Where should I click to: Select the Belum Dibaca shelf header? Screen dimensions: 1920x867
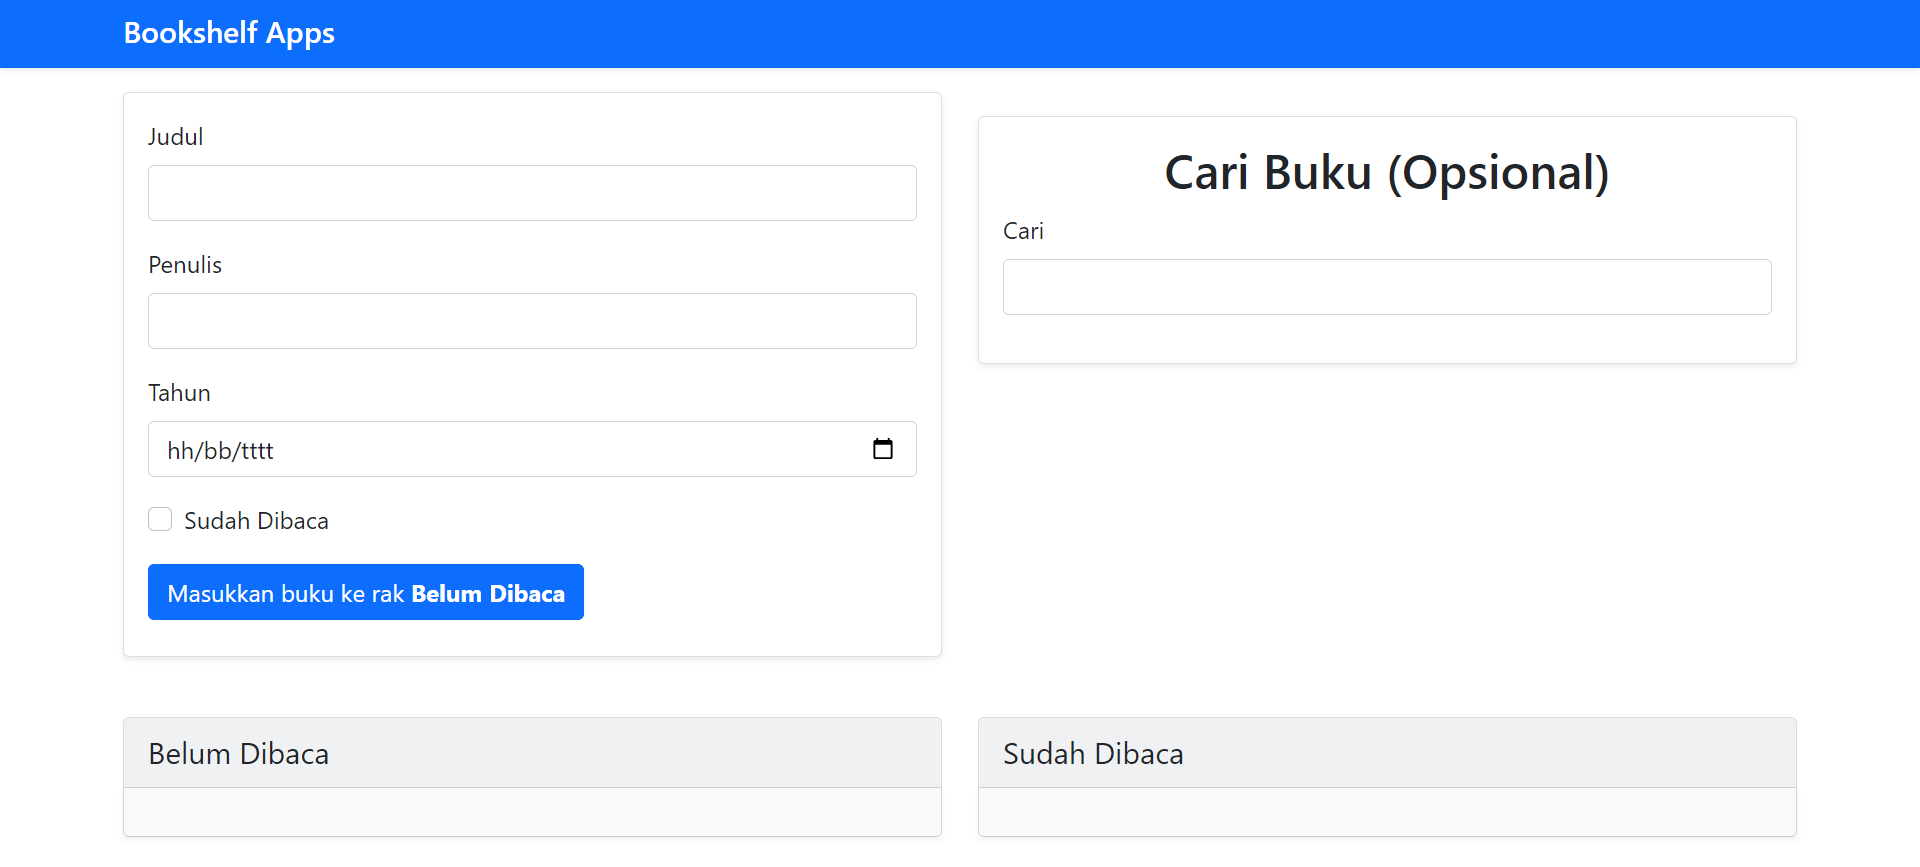point(532,753)
